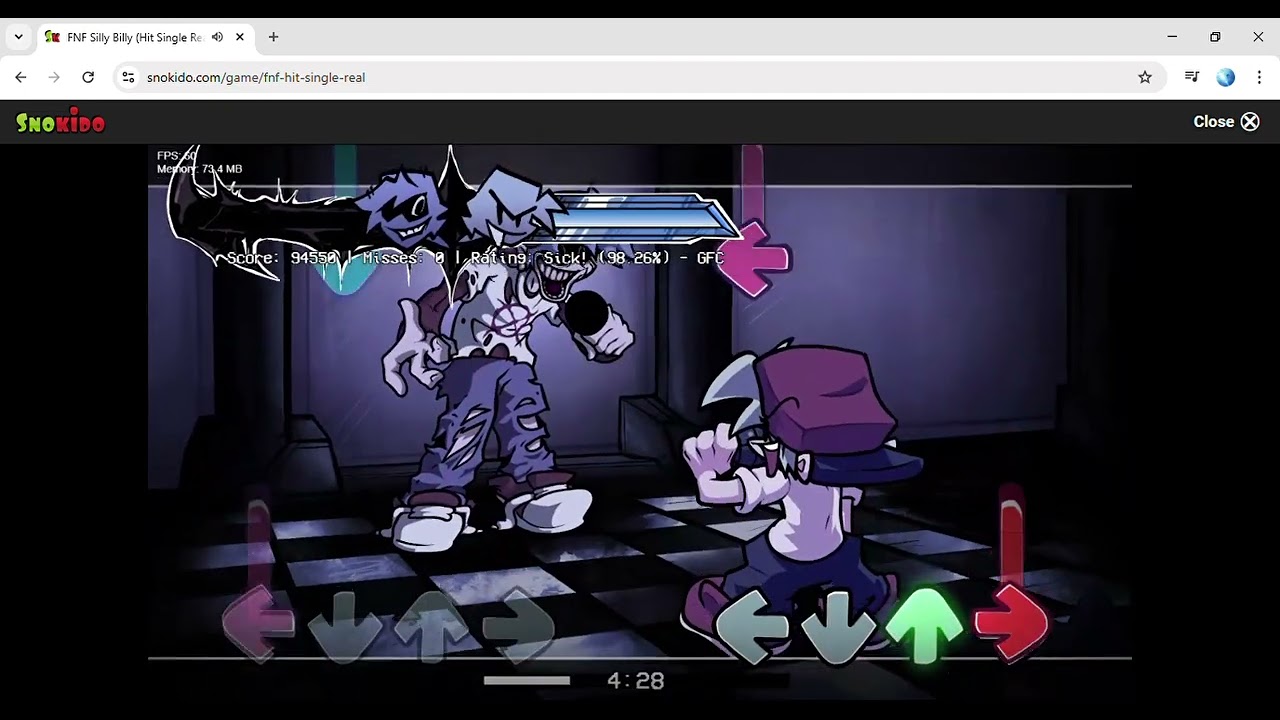1280x720 pixels.
Task: Tap the player's gray down arrow receptor
Action: click(x=837, y=627)
